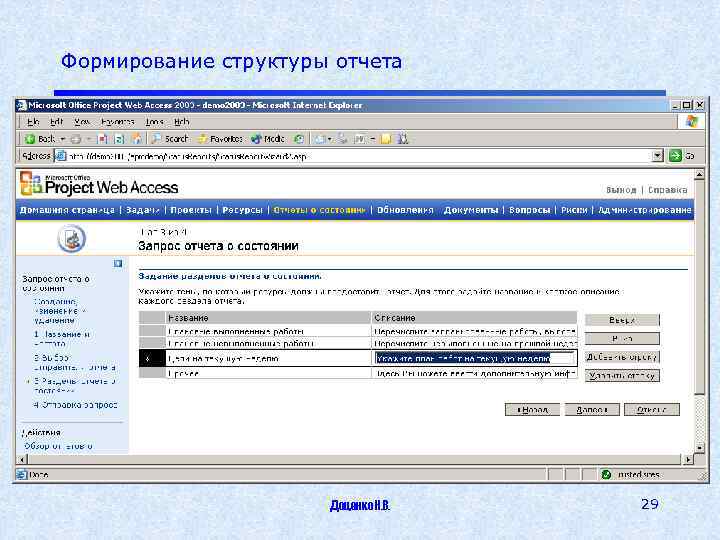Open the Риски navigation tab
The image size is (720, 540).
pyautogui.click(x=574, y=210)
